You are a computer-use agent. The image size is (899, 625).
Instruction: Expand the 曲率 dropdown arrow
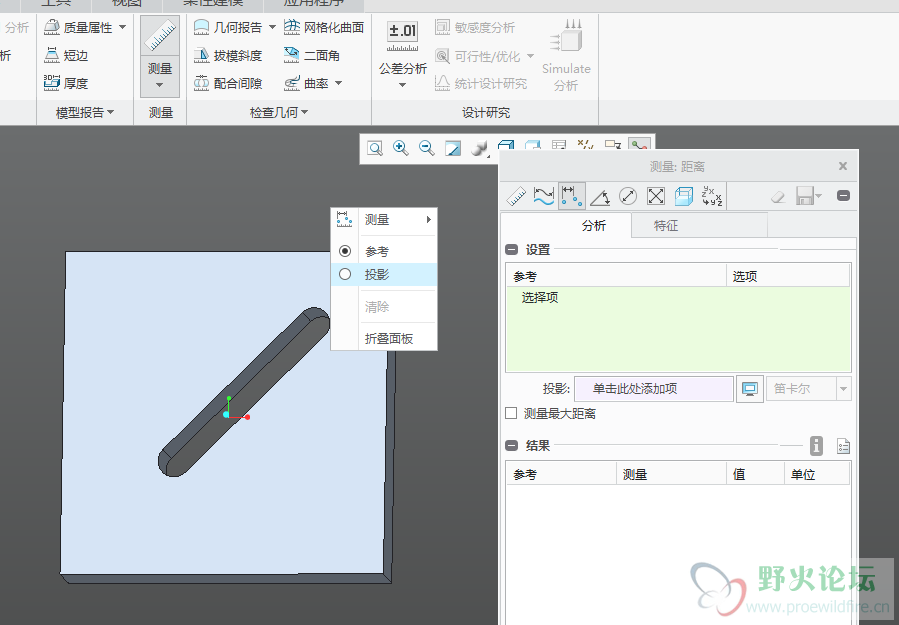click(x=338, y=83)
